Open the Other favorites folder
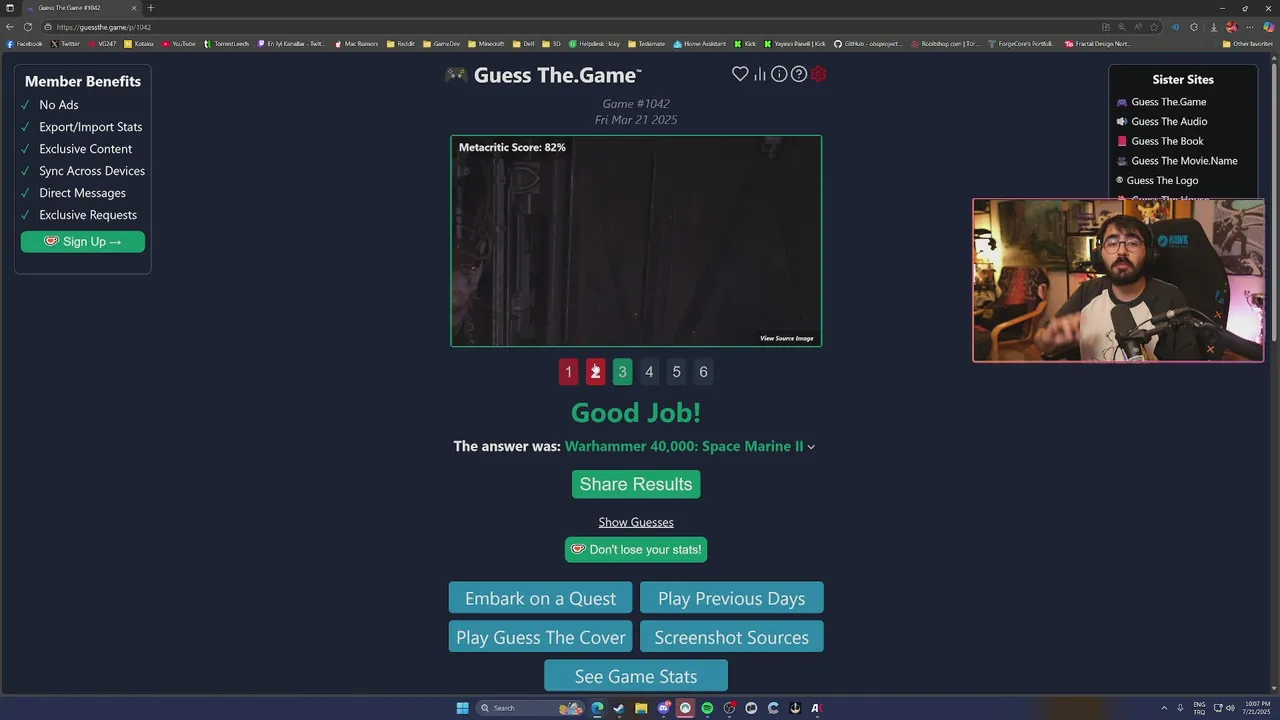Image resolution: width=1280 pixels, height=720 pixels. point(1247,44)
